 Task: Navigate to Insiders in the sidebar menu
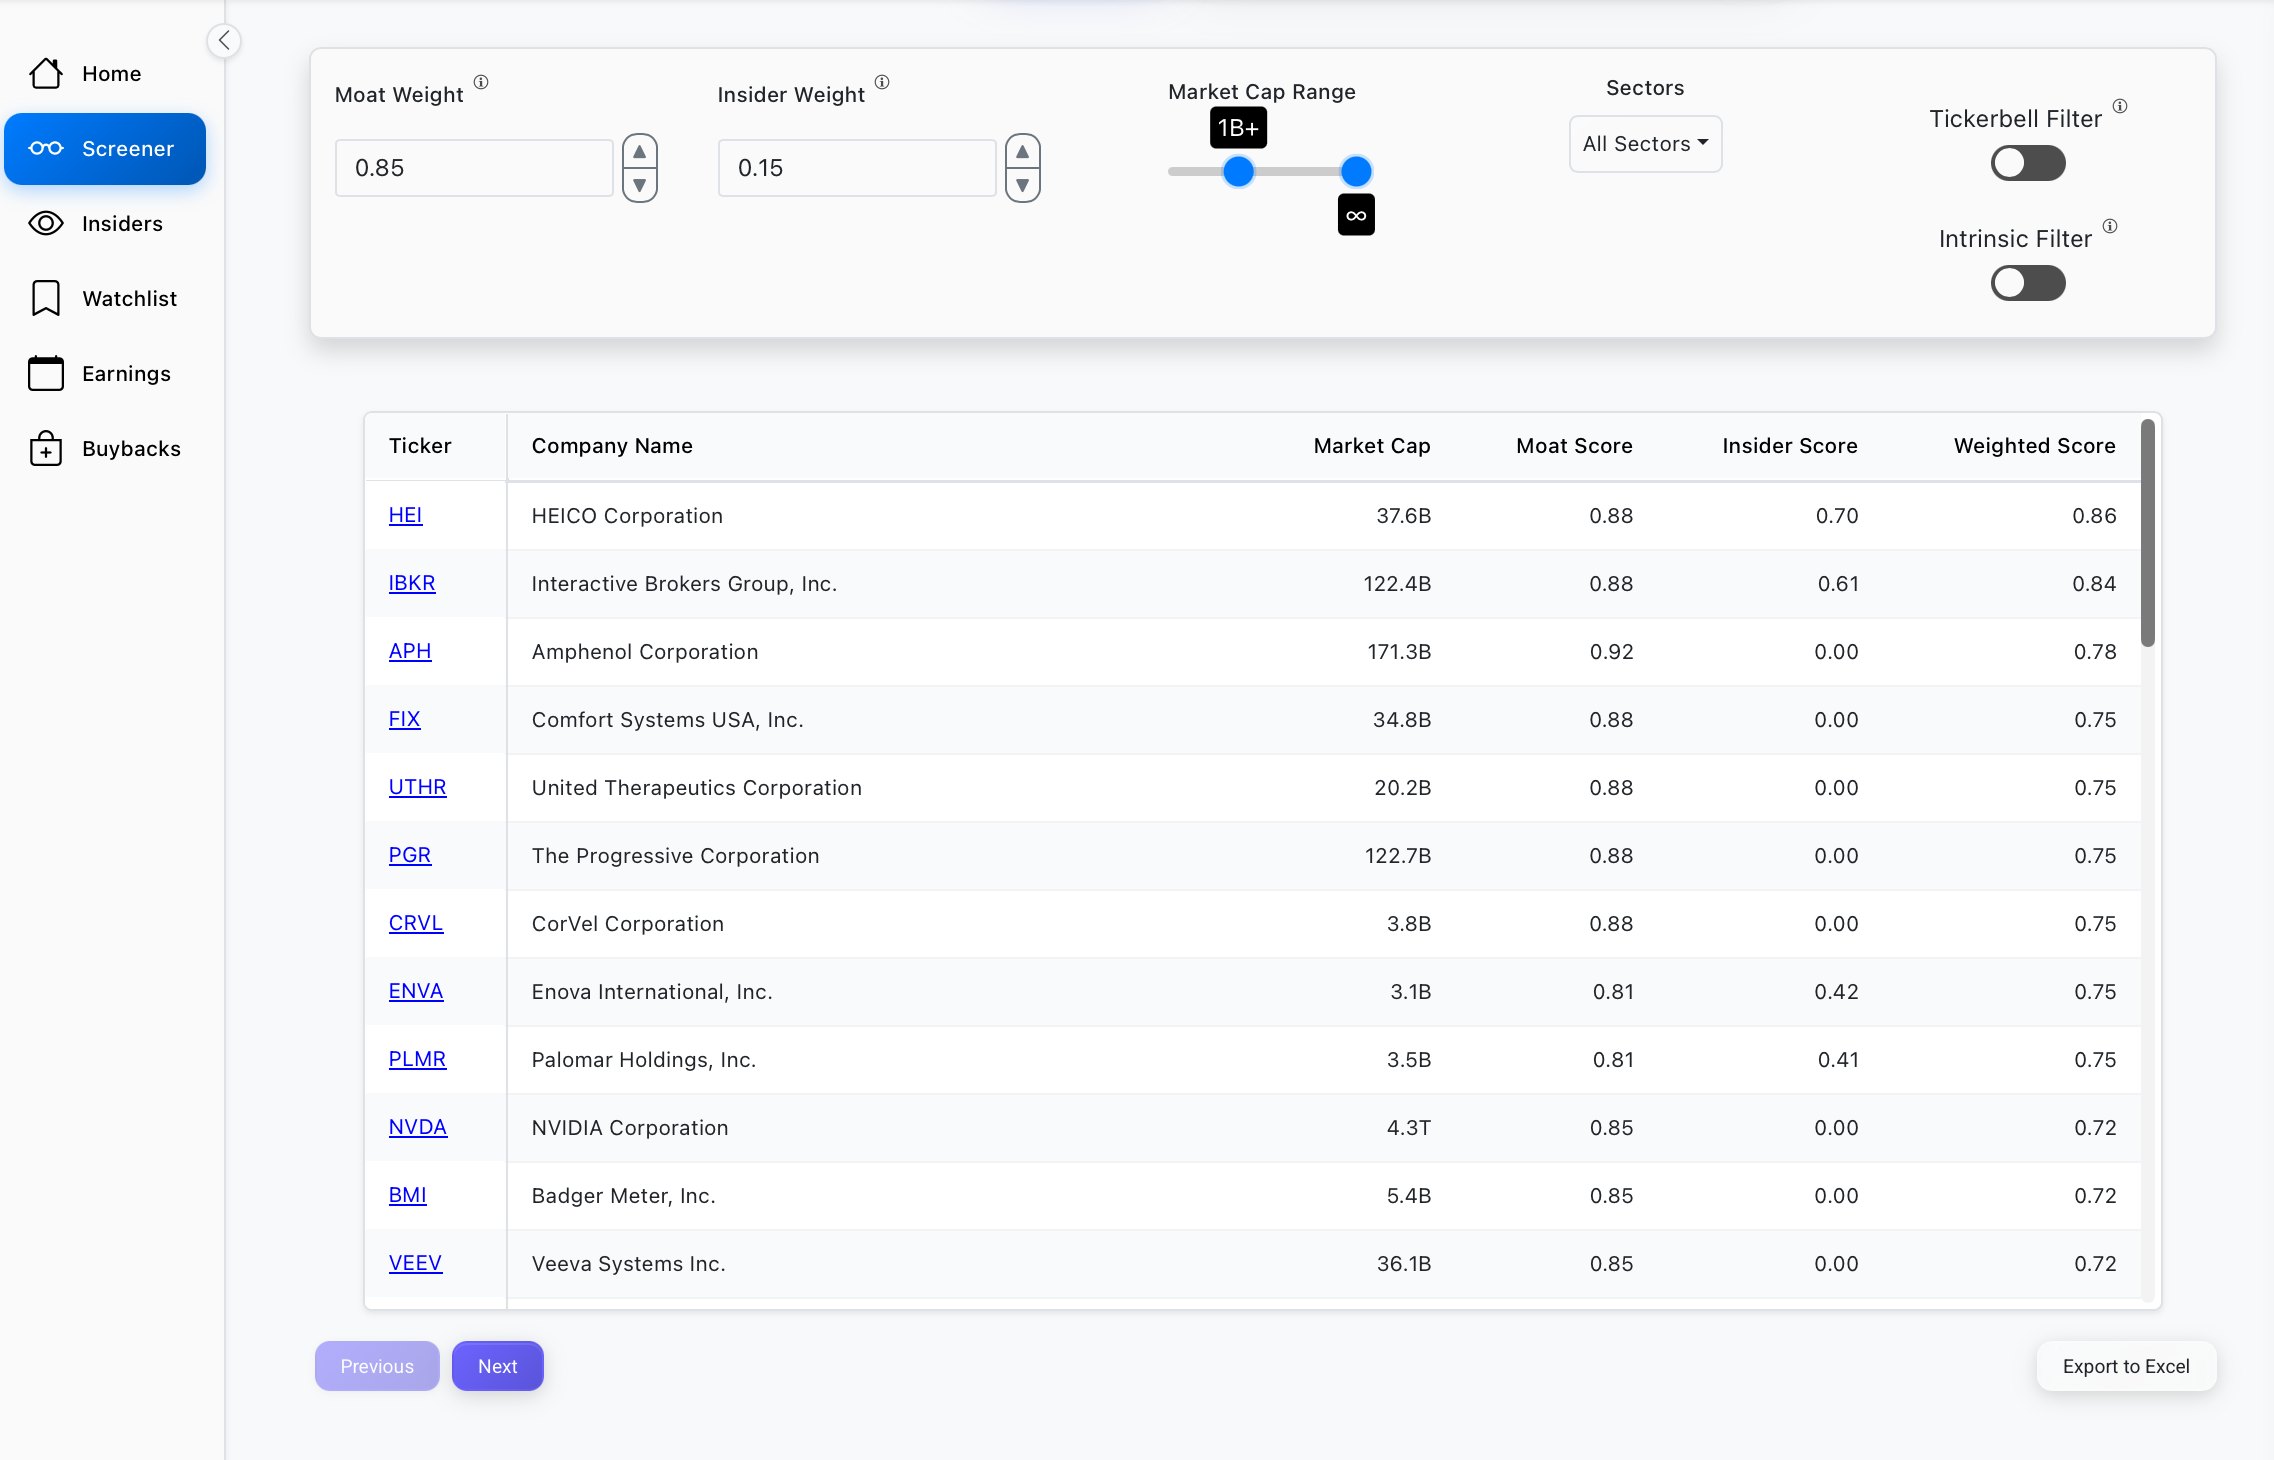pyautogui.click(x=122, y=223)
